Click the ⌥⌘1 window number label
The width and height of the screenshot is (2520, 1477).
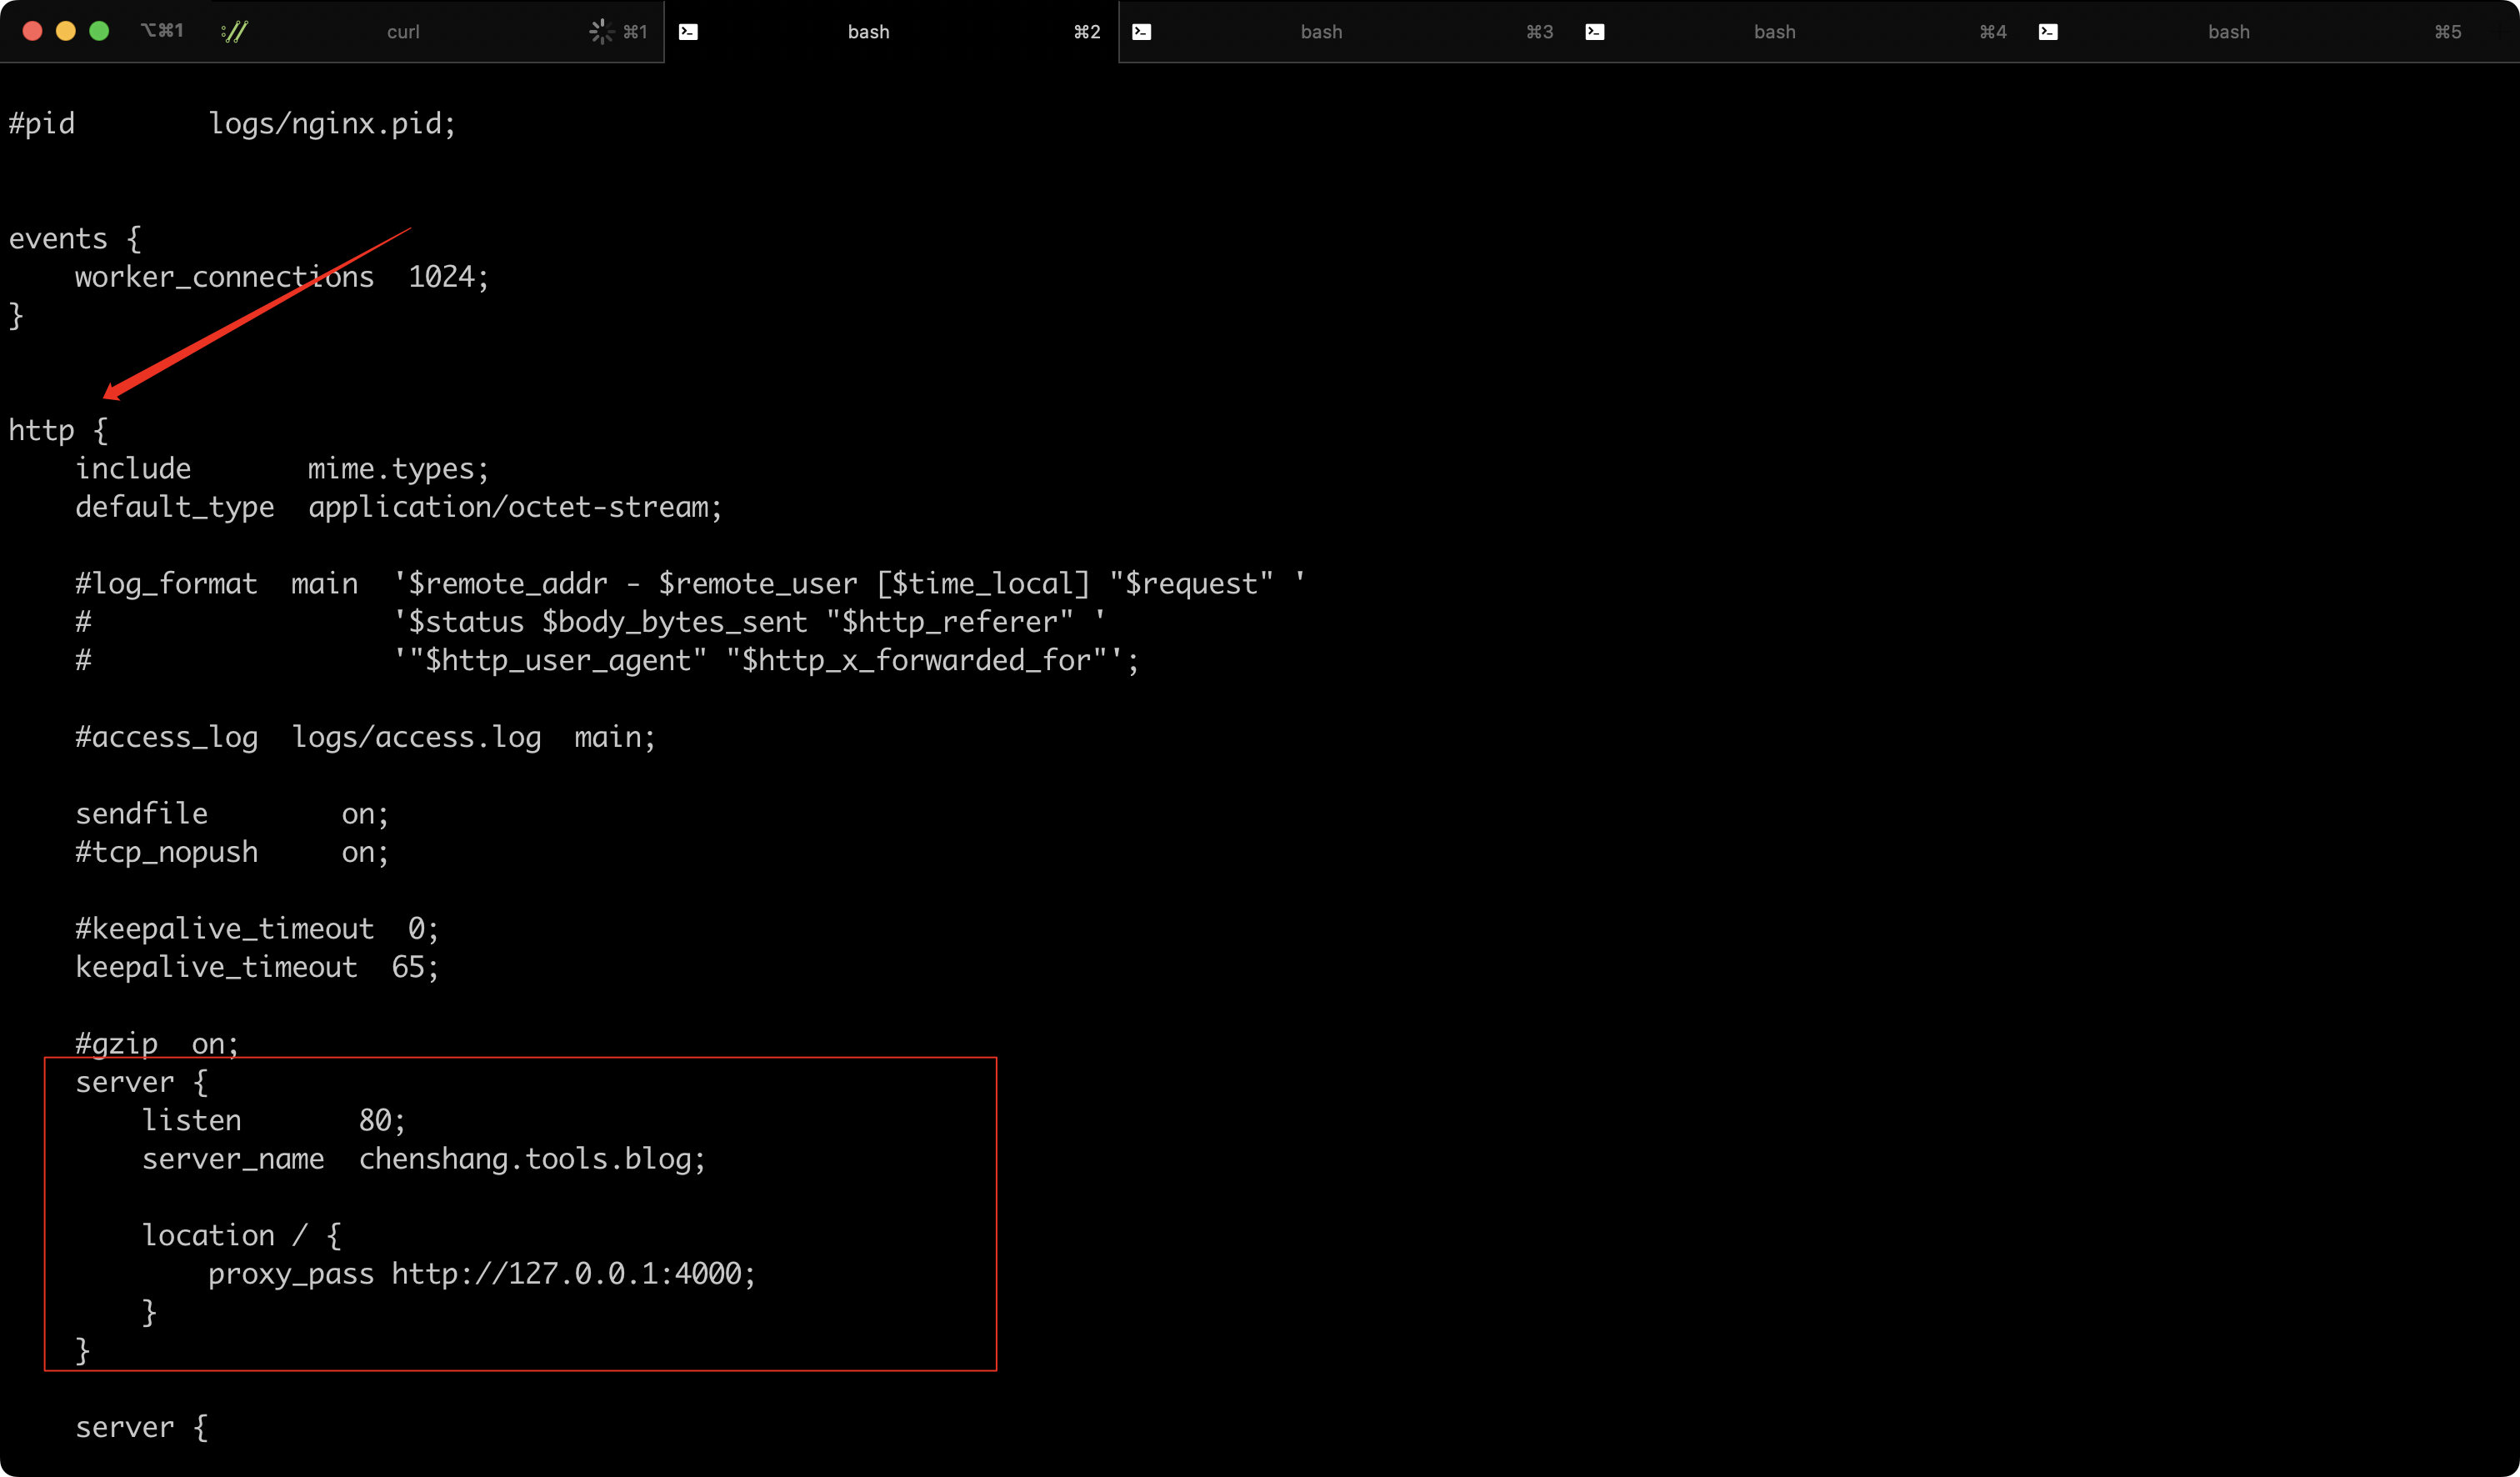pyautogui.click(x=162, y=31)
